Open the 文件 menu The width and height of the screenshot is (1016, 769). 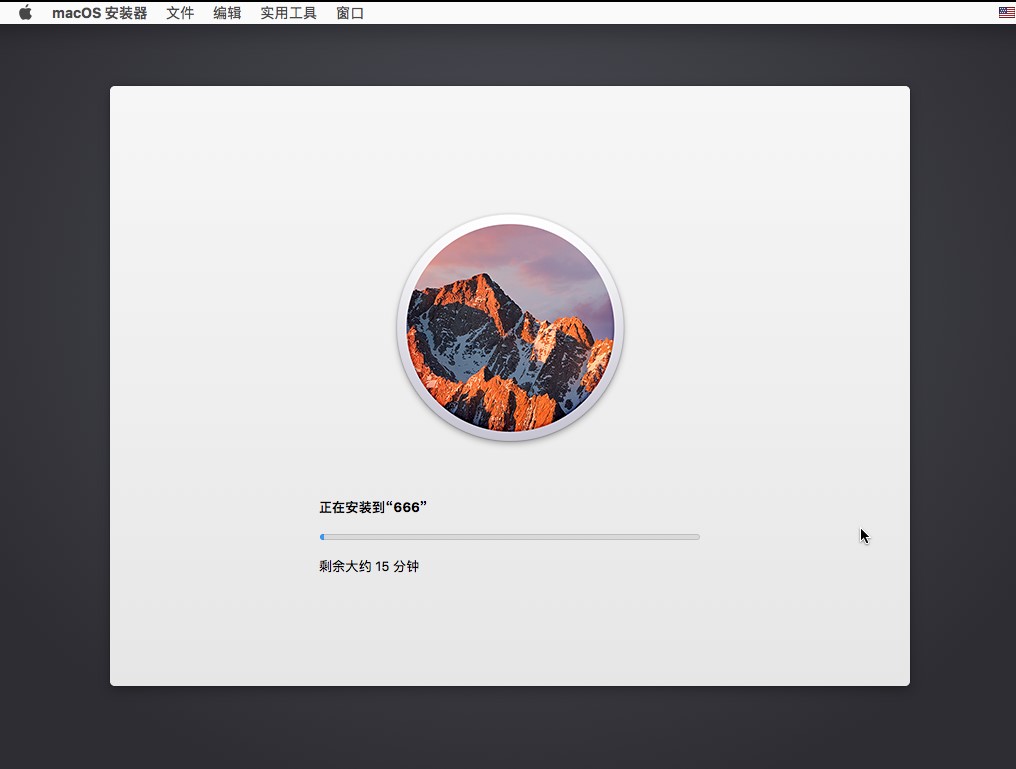[179, 13]
